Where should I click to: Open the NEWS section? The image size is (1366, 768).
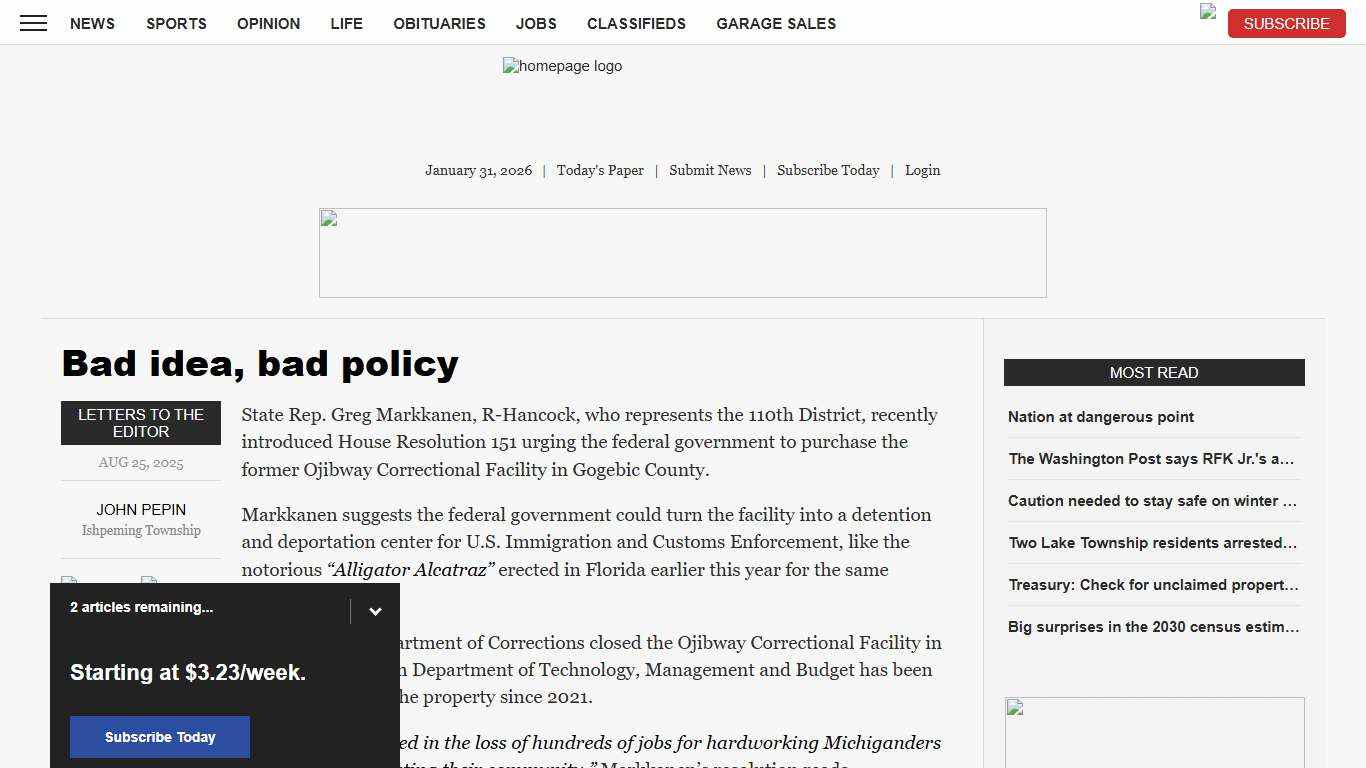tap(92, 23)
